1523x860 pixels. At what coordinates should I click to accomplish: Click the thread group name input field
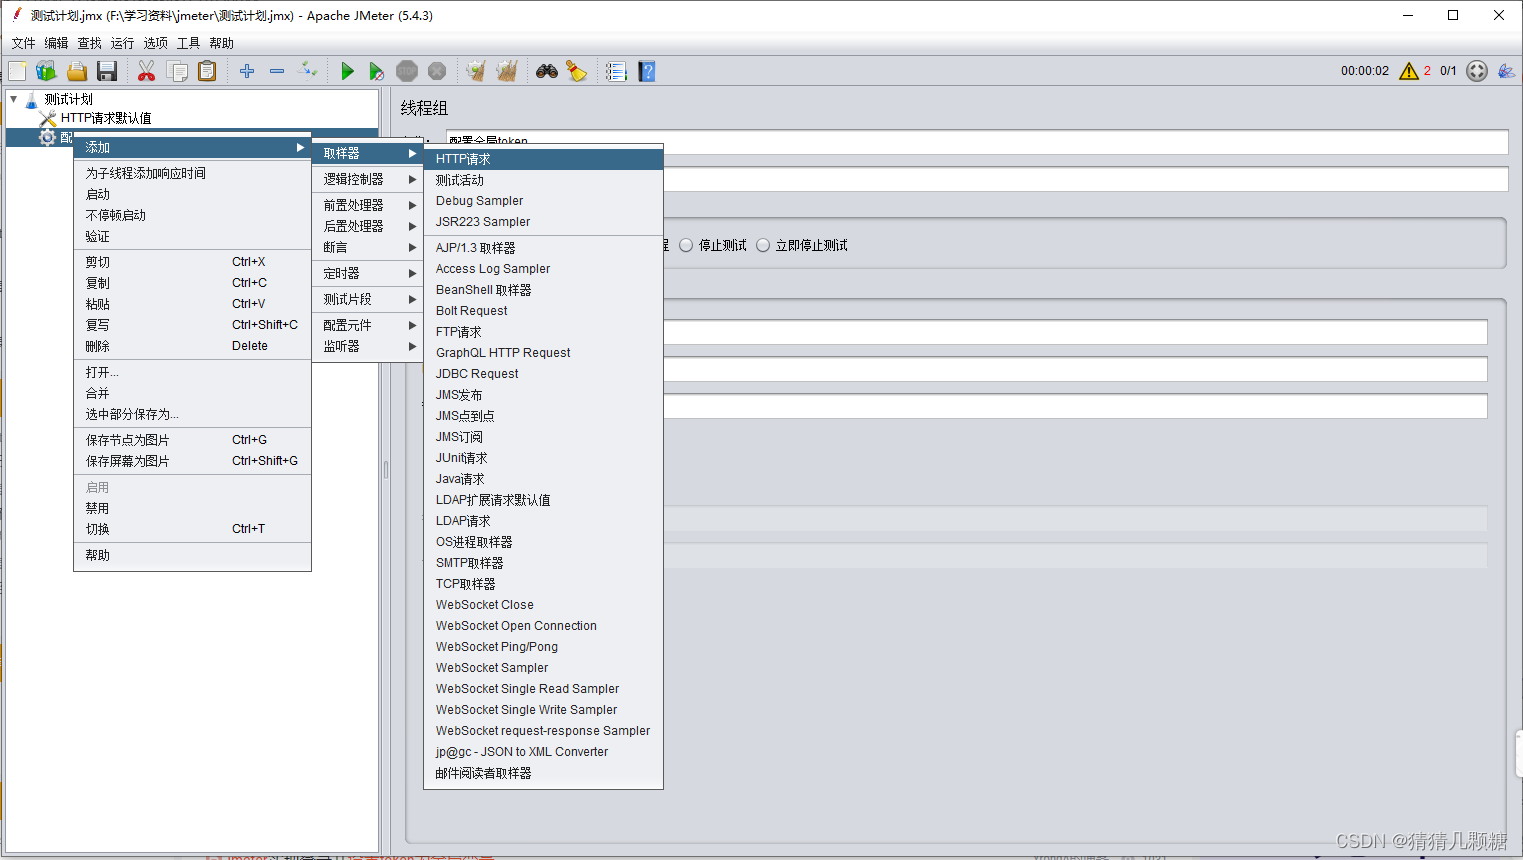tap(977, 142)
